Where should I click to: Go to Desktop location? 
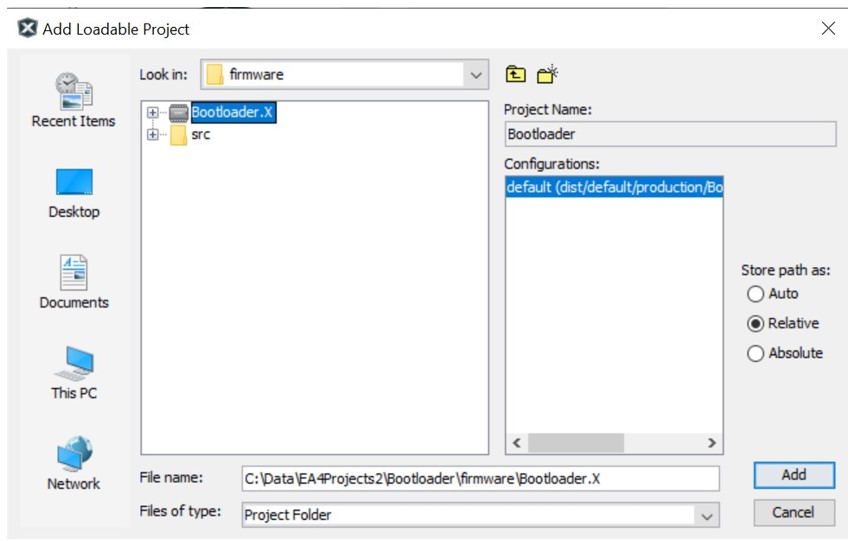click(x=74, y=193)
